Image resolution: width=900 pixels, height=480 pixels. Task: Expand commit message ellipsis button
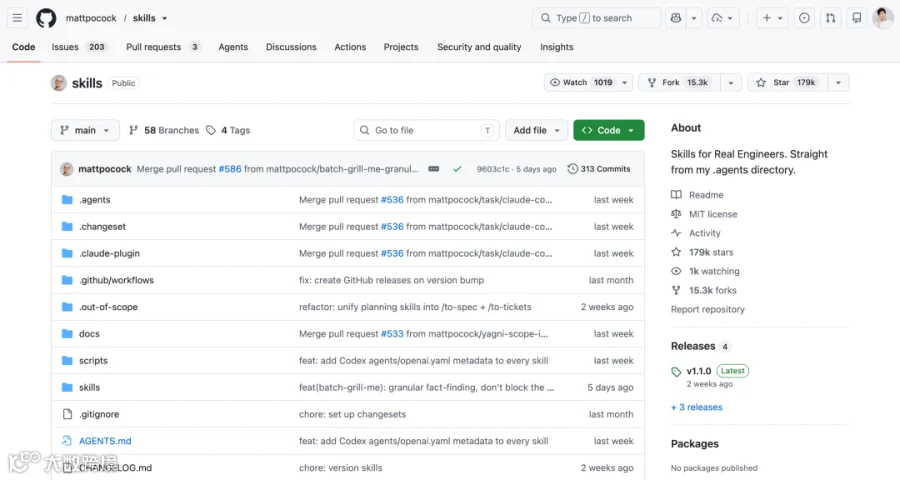pyautogui.click(x=433, y=169)
